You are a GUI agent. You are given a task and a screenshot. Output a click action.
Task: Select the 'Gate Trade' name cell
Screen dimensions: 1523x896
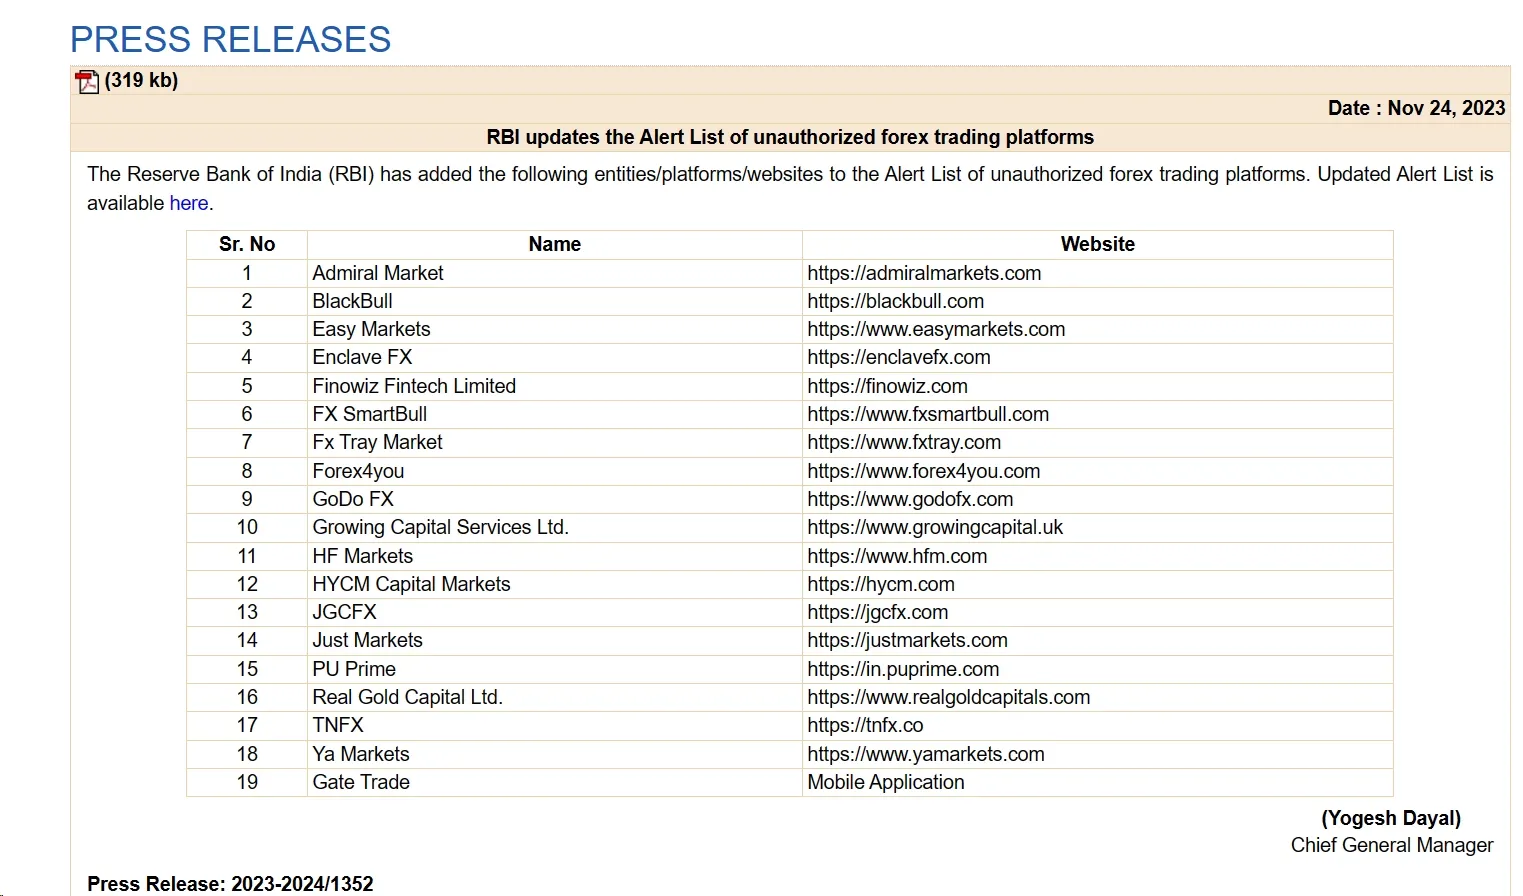tap(555, 782)
